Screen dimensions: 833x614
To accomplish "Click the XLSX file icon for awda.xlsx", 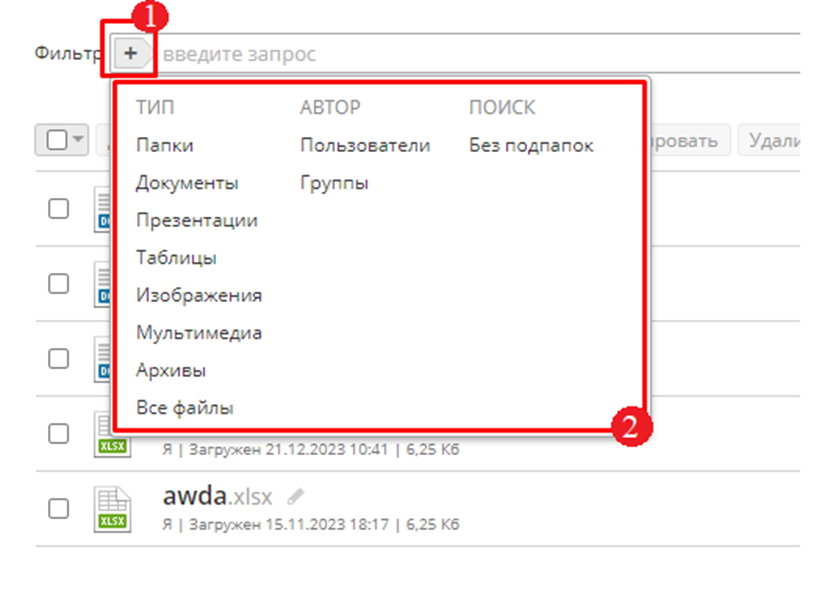I will [x=110, y=508].
